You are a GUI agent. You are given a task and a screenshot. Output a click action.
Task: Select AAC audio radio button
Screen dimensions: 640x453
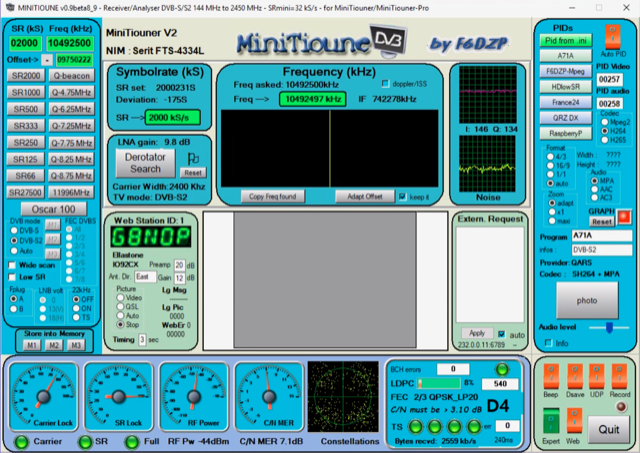594,189
